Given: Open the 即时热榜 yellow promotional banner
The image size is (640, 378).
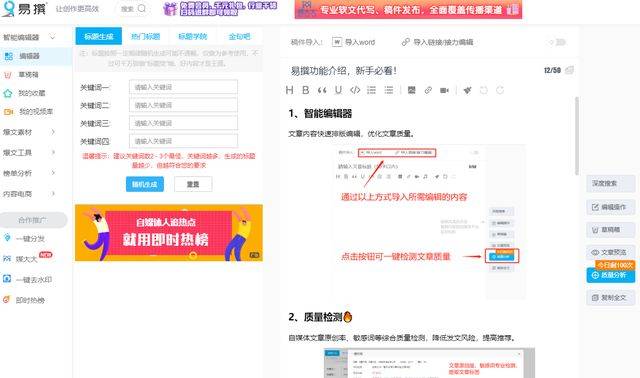Looking at the screenshot, I should pyautogui.click(x=169, y=233).
